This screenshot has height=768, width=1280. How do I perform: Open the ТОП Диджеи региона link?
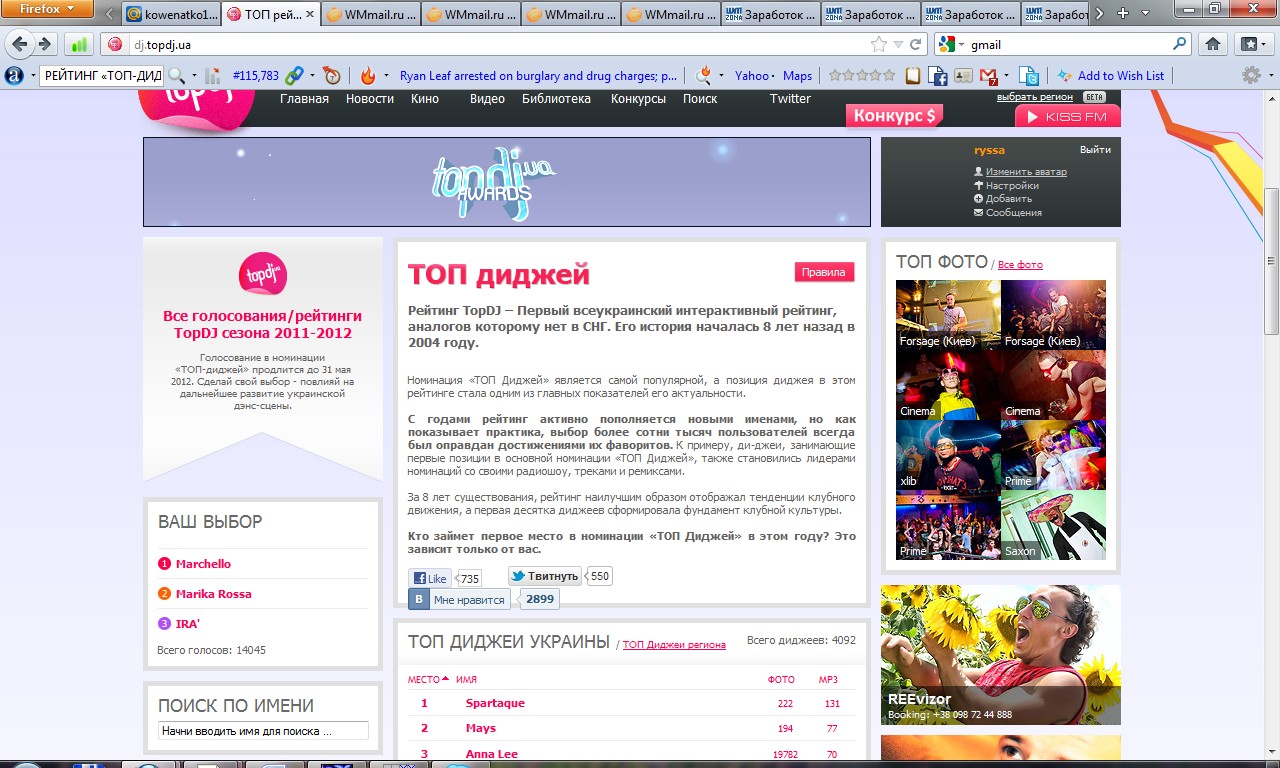(674, 645)
